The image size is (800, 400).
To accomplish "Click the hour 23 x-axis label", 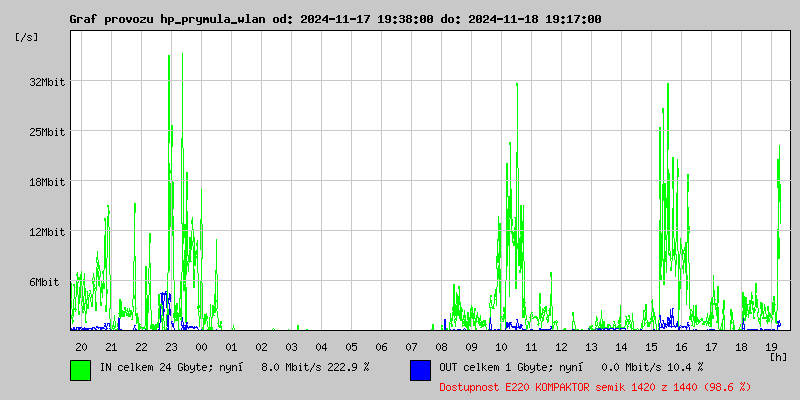I will [x=171, y=347].
